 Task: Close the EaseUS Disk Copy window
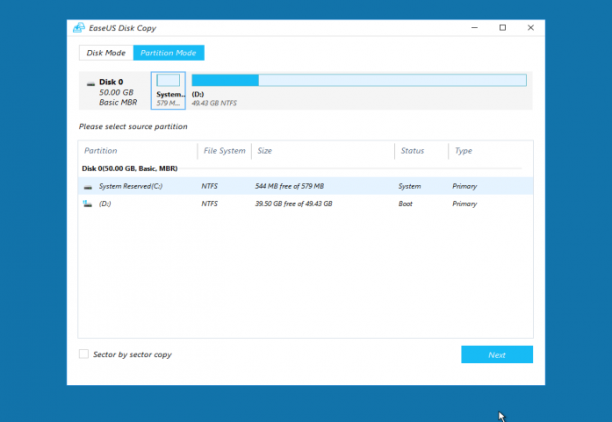(x=531, y=28)
